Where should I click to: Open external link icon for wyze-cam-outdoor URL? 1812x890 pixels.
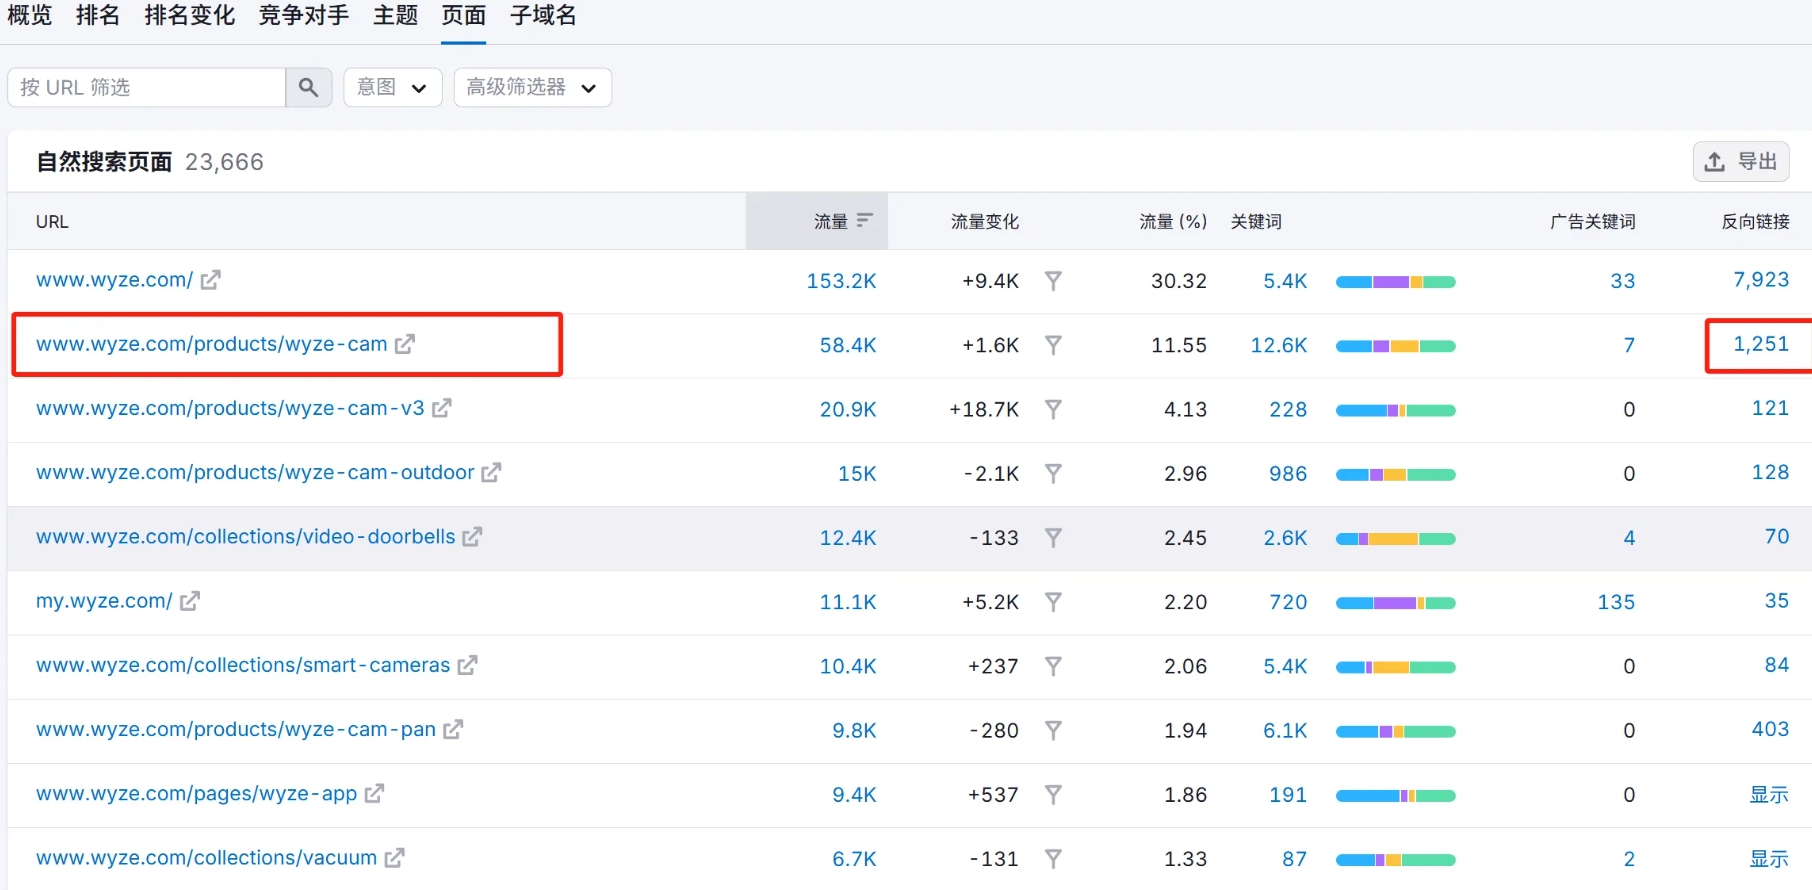click(491, 472)
